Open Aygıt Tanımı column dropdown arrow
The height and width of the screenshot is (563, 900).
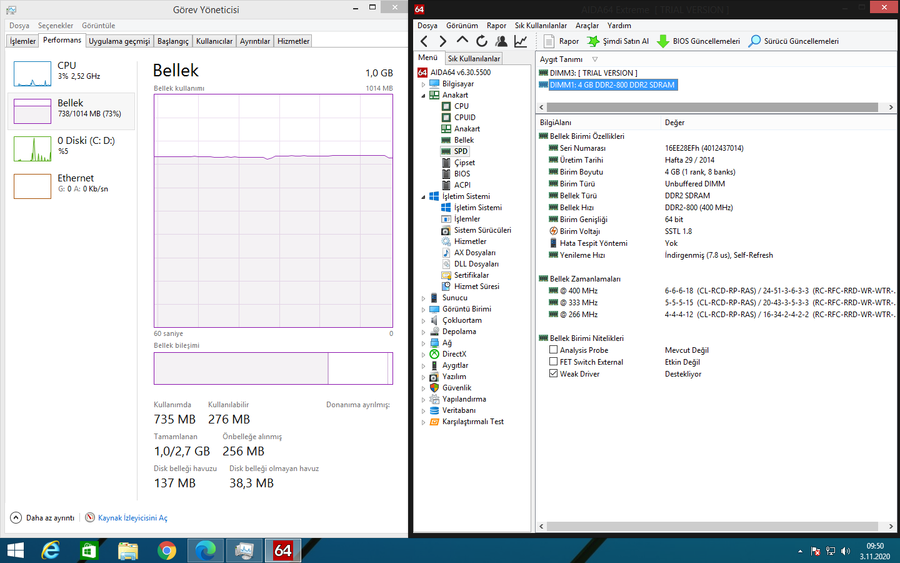click(x=595, y=59)
